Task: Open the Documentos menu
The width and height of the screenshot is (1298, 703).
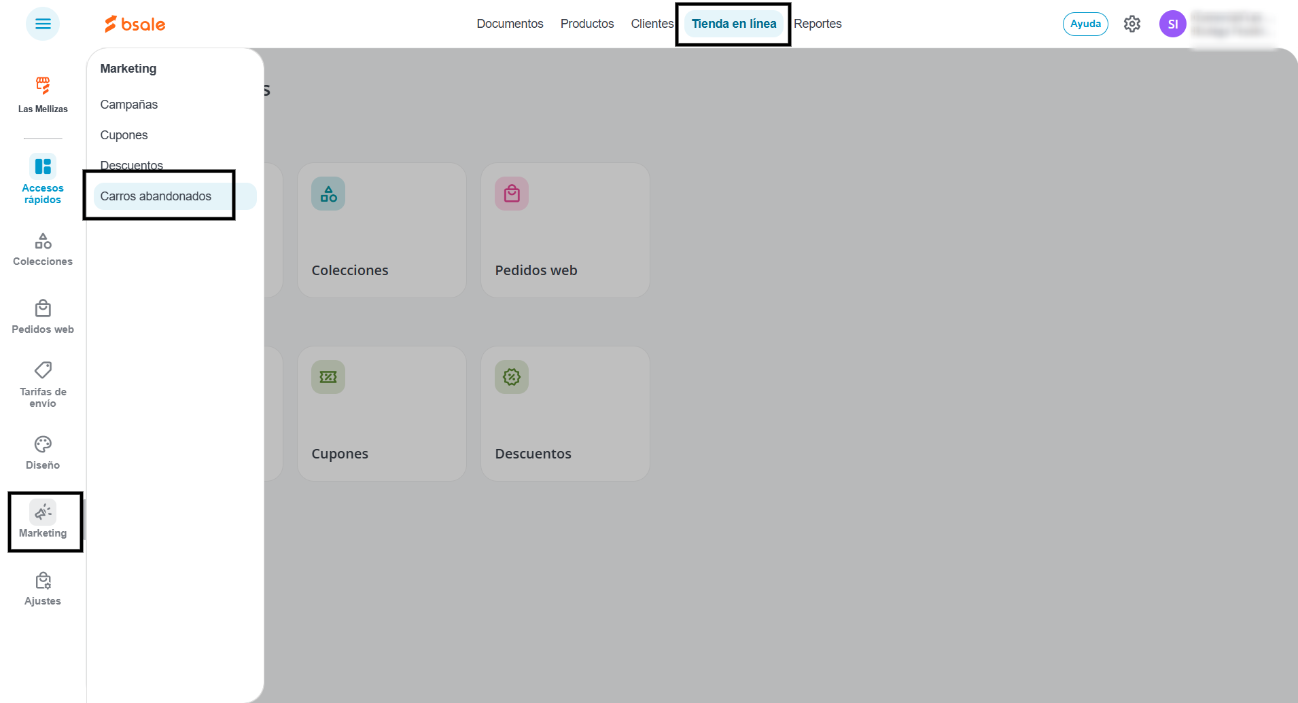Action: pyautogui.click(x=510, y=24)
